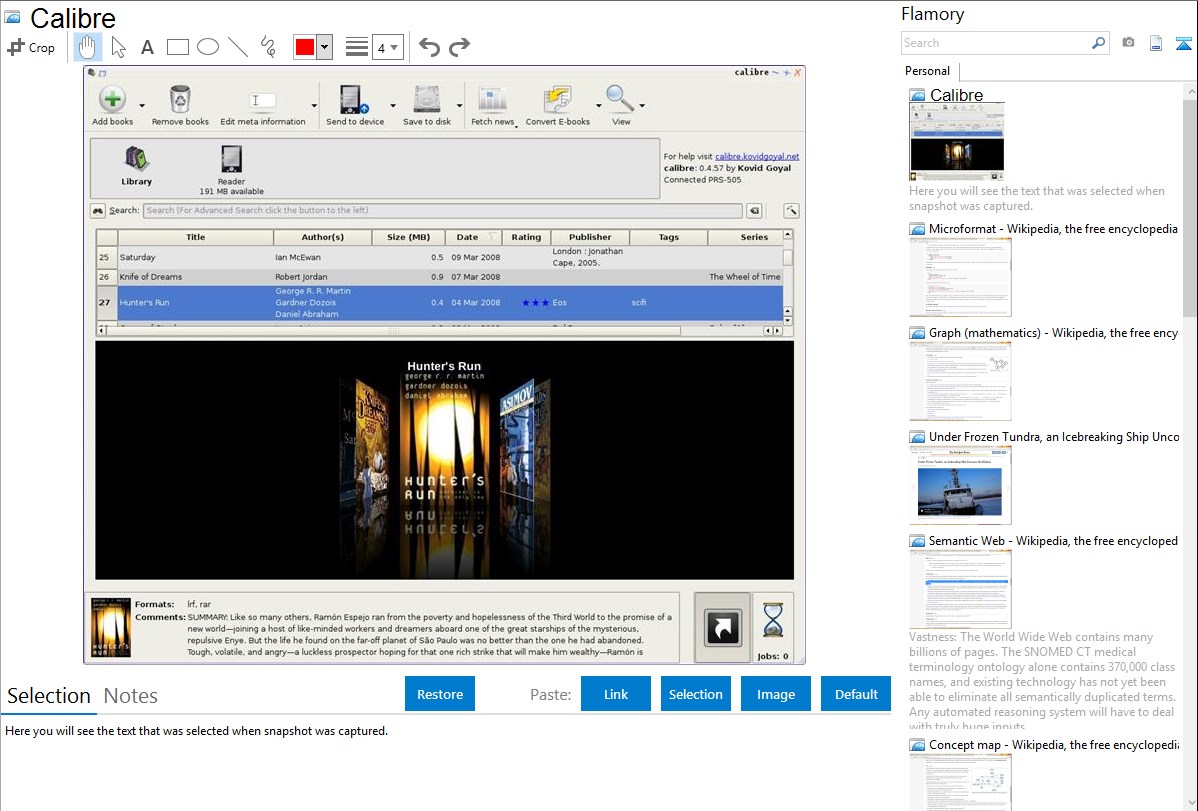Click the Paste Link button
Image resolution: width=1198 pixels, height=811 pixels.
tap(616, 694)
